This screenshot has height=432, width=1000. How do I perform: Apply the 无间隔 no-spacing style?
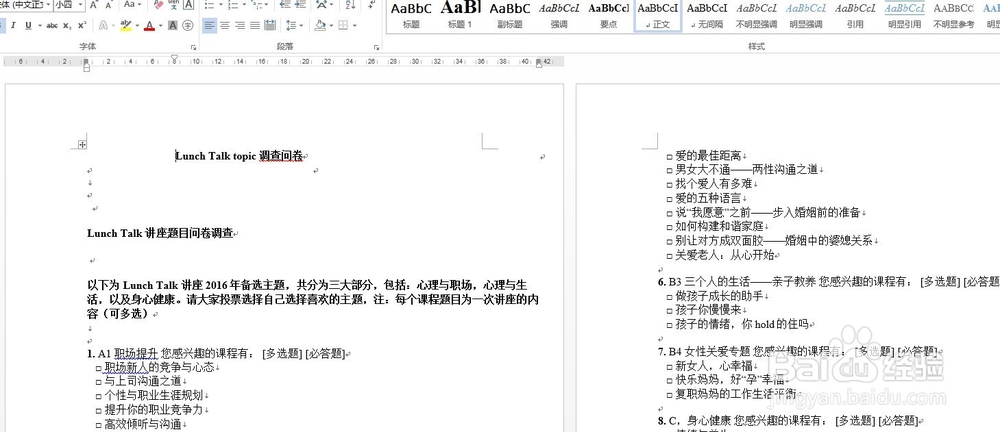pos(707,16)
